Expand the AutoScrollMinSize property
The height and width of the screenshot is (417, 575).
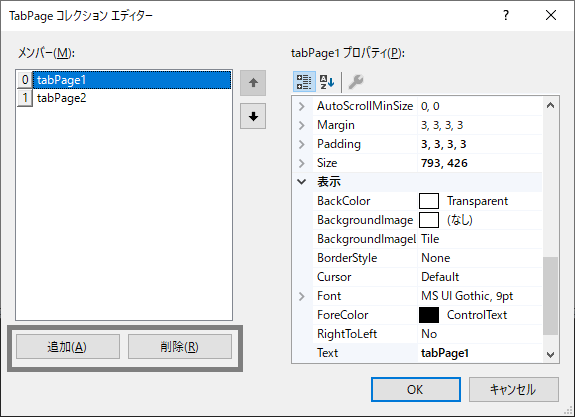tap(302, 106)
